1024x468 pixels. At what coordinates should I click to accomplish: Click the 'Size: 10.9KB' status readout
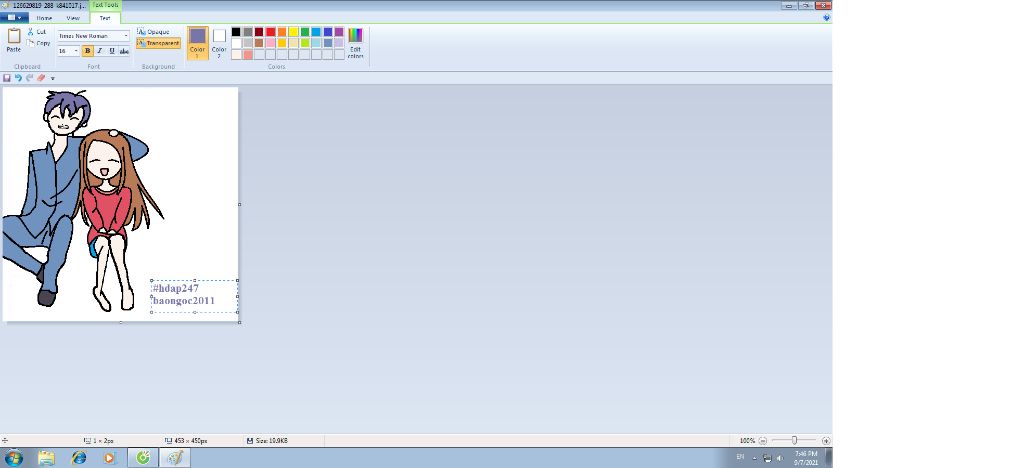[x=268, y=441]
